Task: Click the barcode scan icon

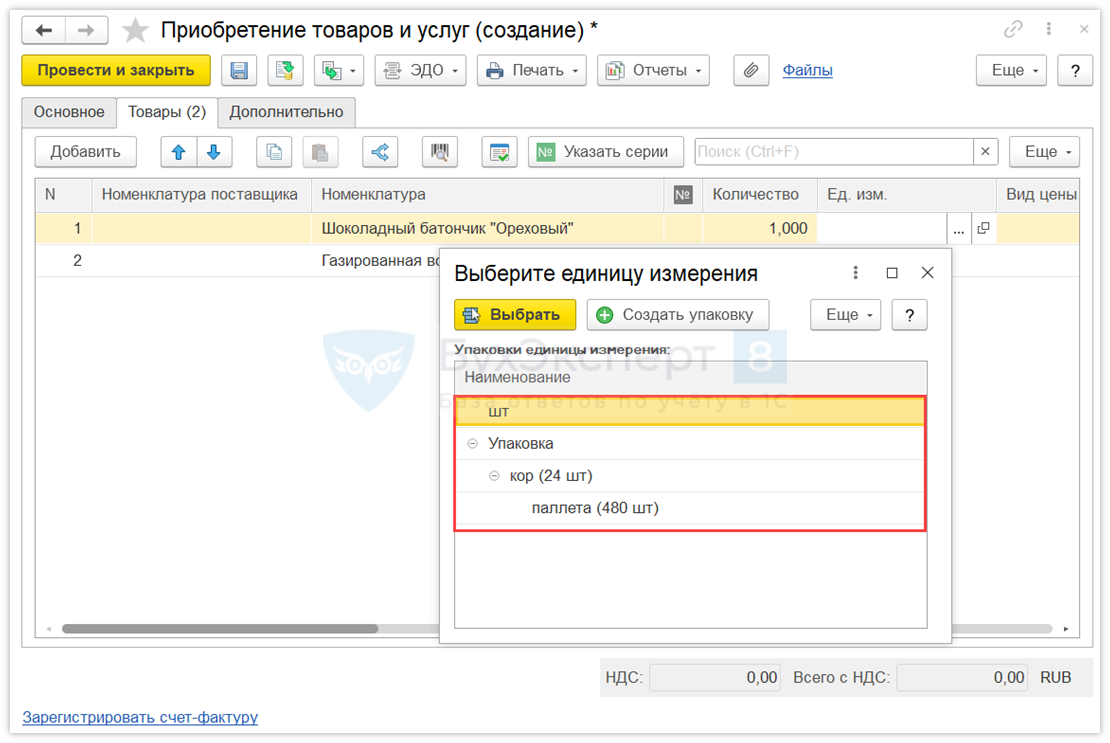Action: coord(440,151)
